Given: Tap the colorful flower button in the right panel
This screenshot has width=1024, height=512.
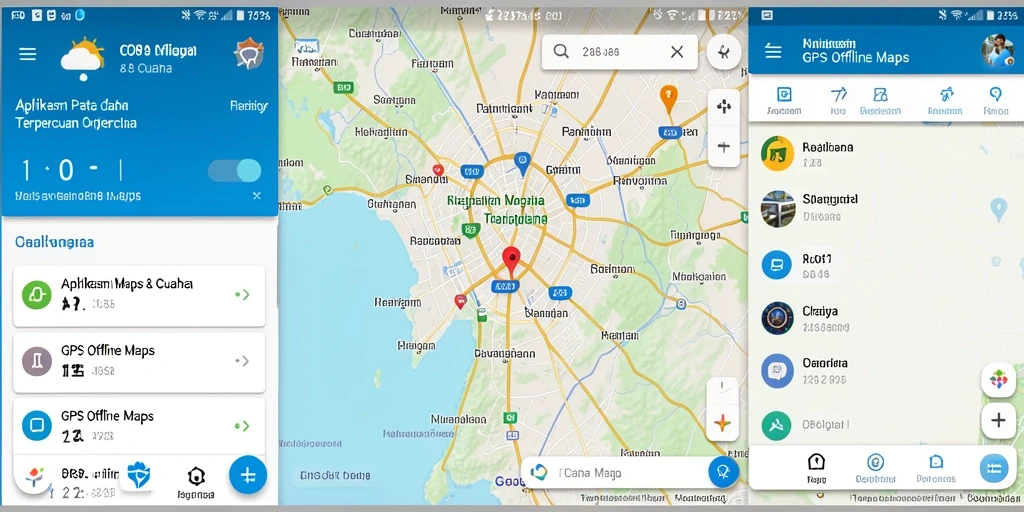Looking at the screenshot, I should coord(998,379).
